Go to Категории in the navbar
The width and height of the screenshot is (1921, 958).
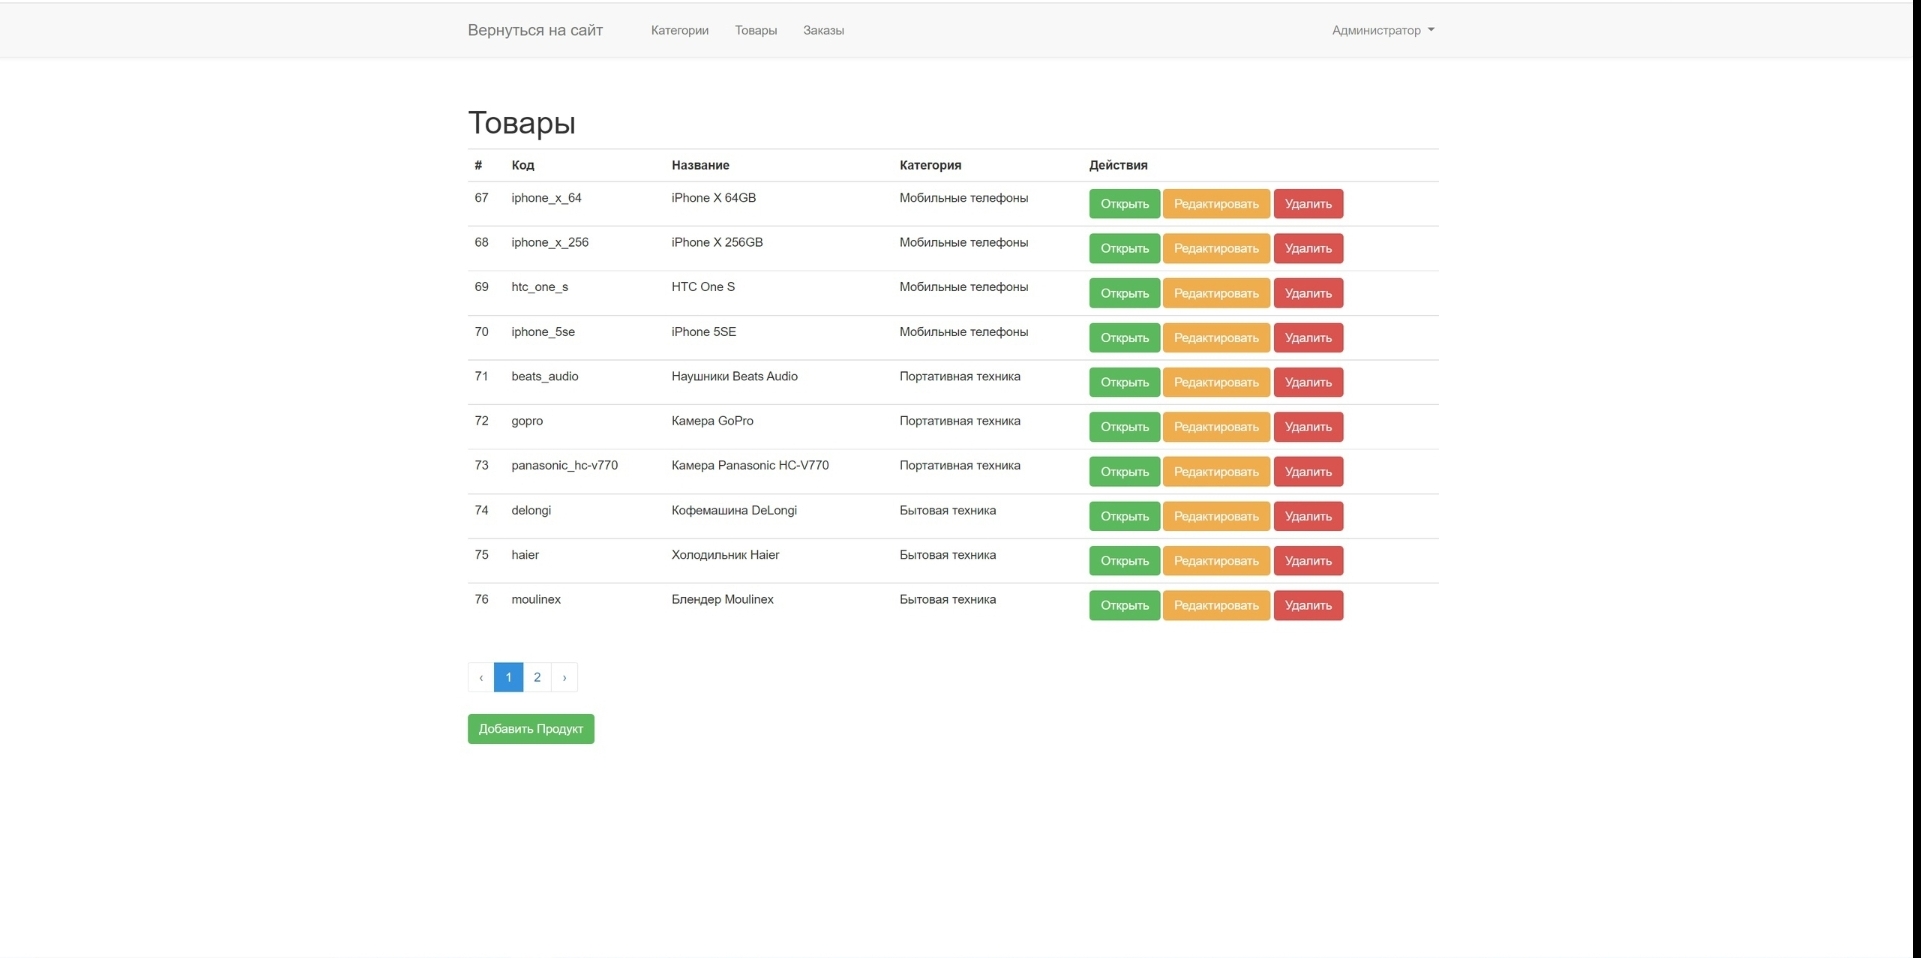point(679,30)
